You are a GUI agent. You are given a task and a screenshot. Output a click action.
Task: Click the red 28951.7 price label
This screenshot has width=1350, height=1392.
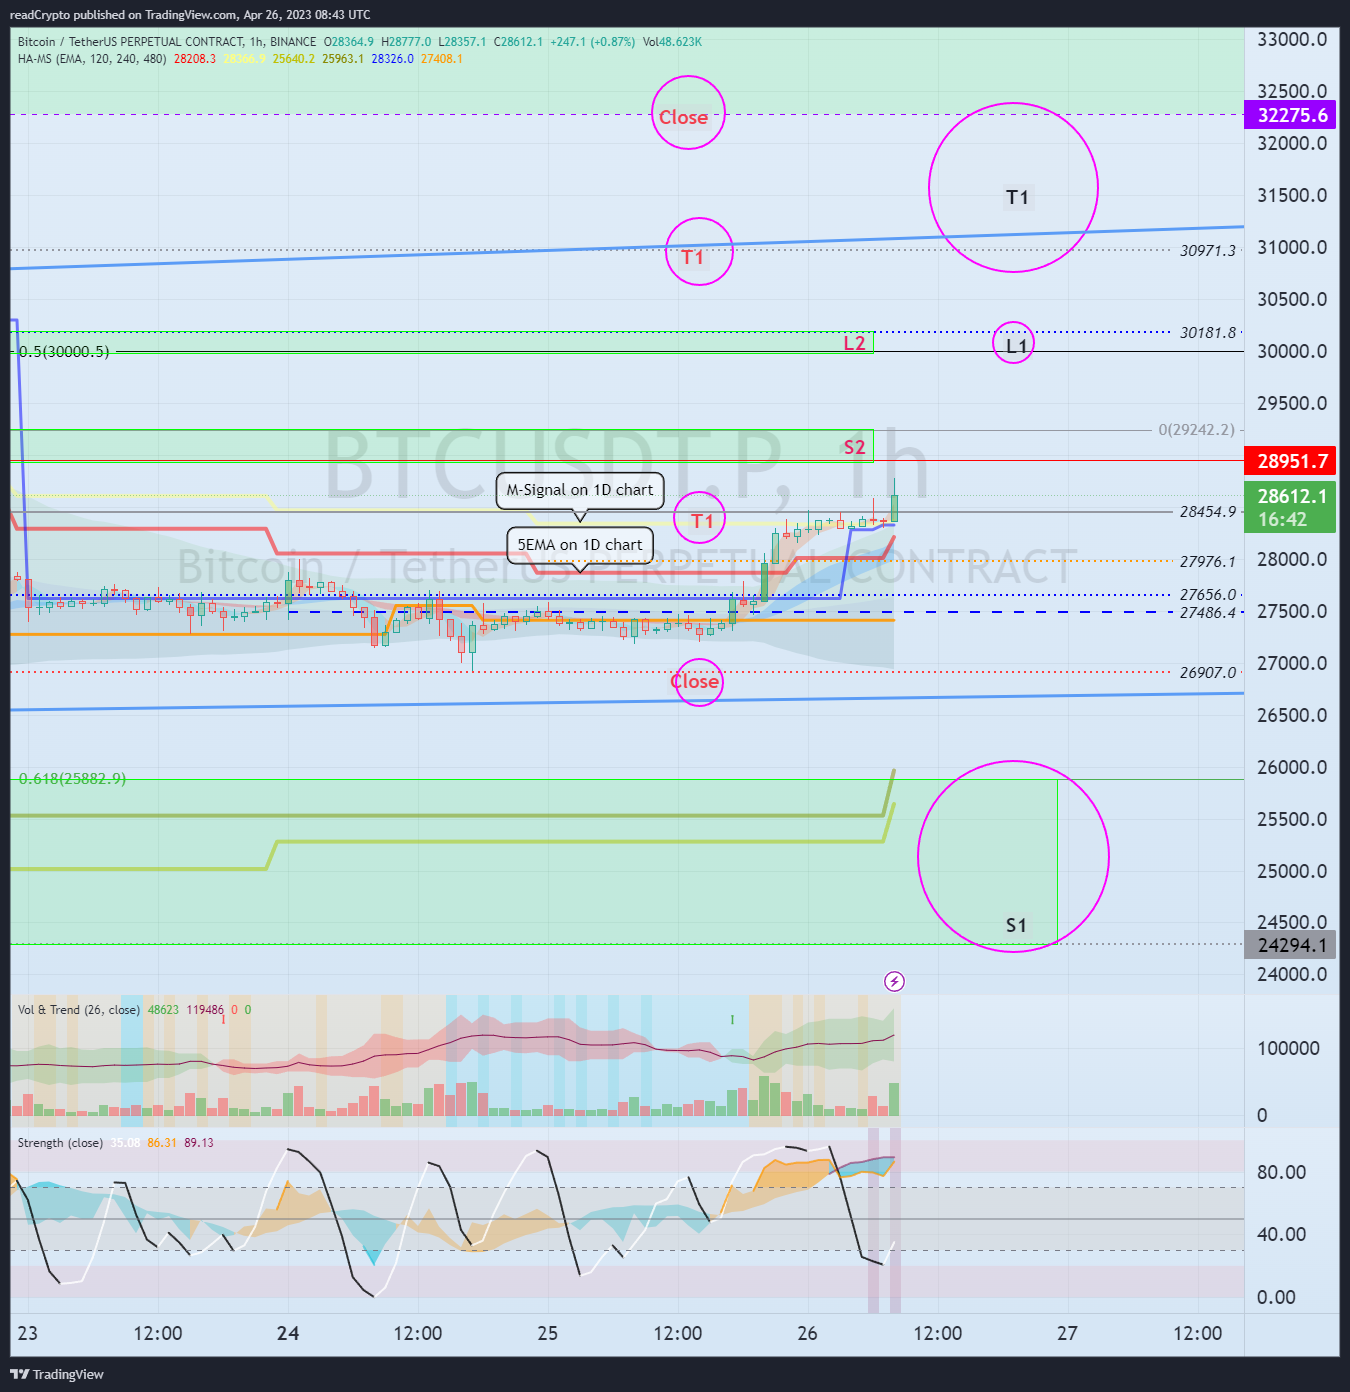click(x=1292, y=461)
